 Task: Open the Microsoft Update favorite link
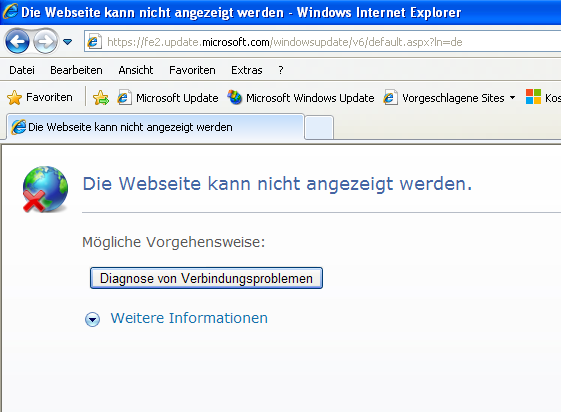tap(168, 98)
